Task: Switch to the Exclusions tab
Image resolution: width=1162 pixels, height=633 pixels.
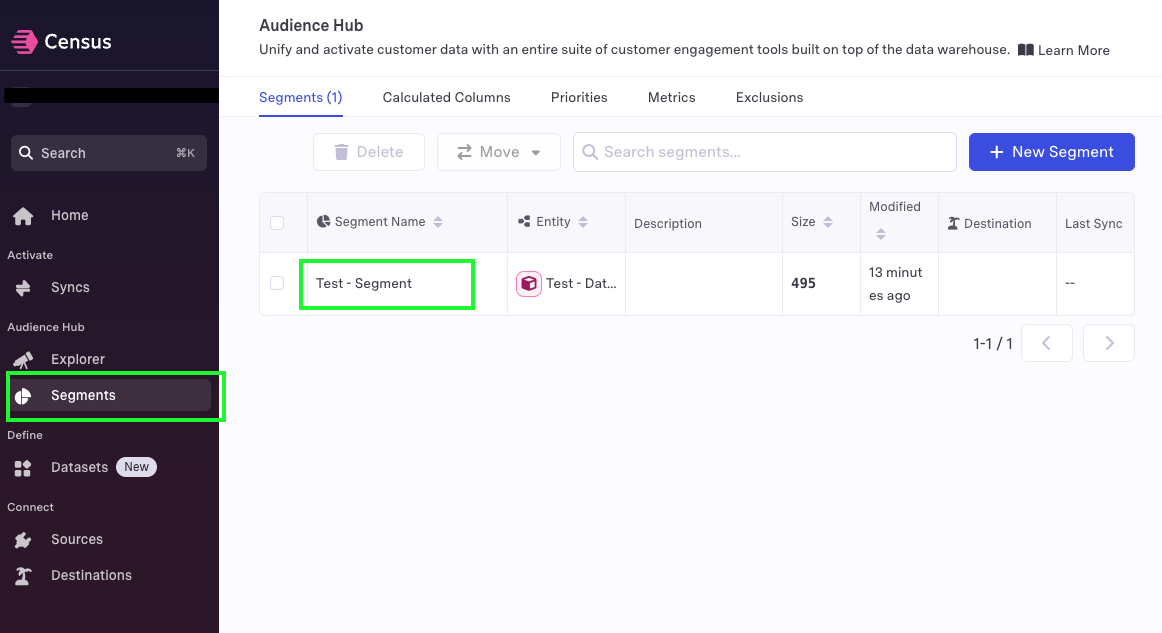Action: click(x=769, y=97)
